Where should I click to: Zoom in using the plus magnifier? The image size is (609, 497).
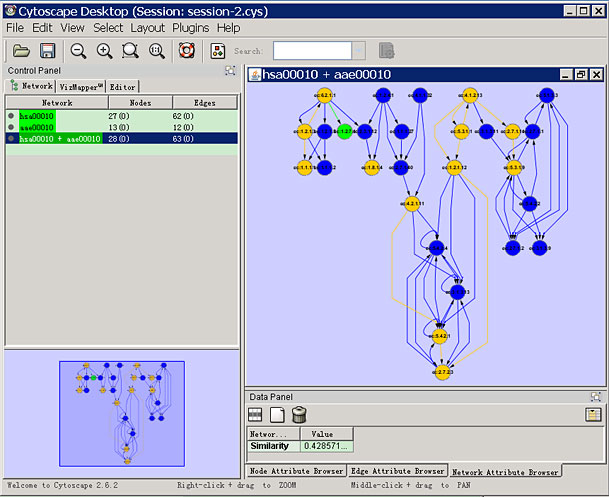[104, 51]
